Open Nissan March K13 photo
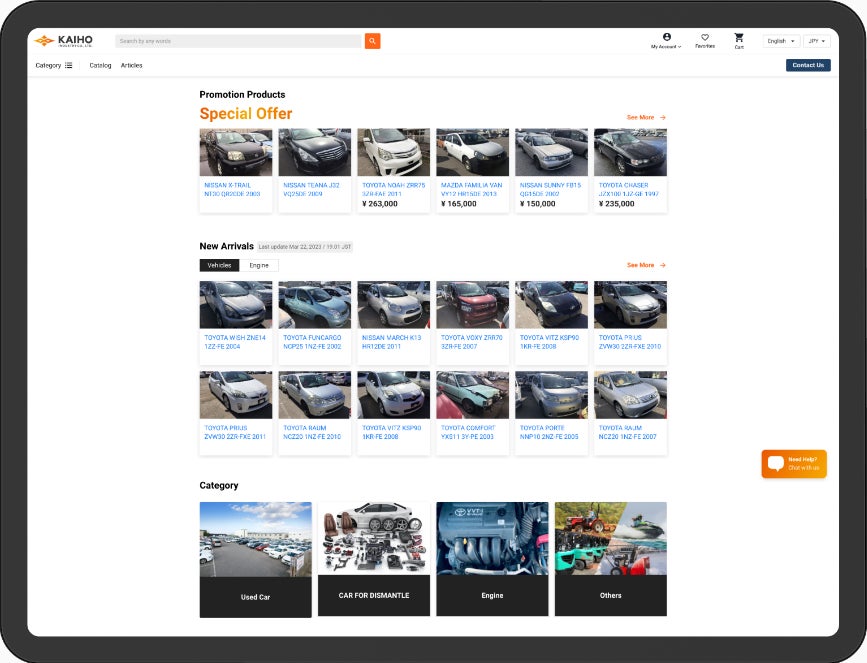Screen dimensions: 867x663 [393, 305]
